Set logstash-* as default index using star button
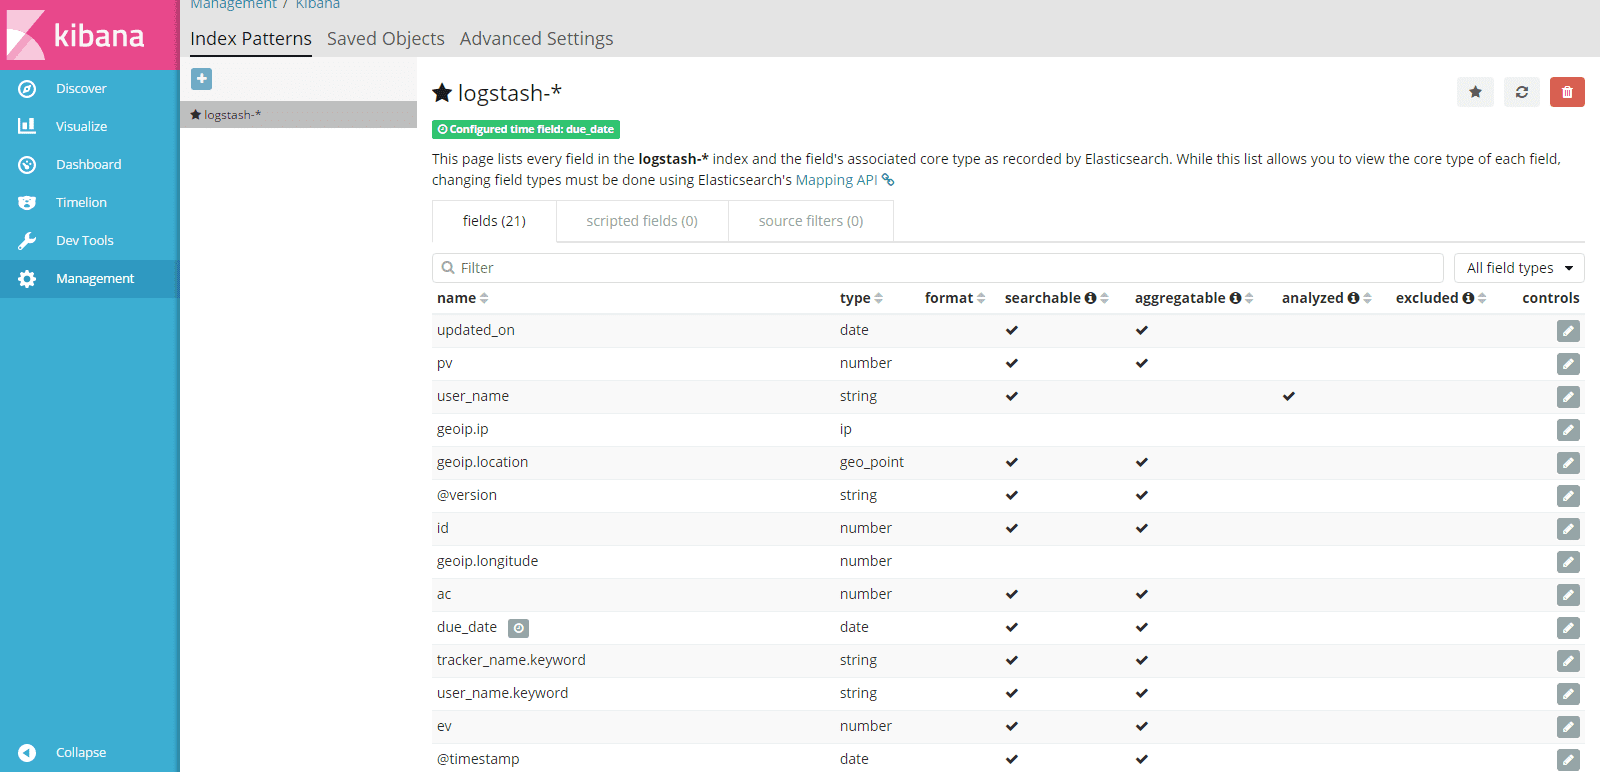This screenshot has height=772, width=1600. click(1475, 92)
